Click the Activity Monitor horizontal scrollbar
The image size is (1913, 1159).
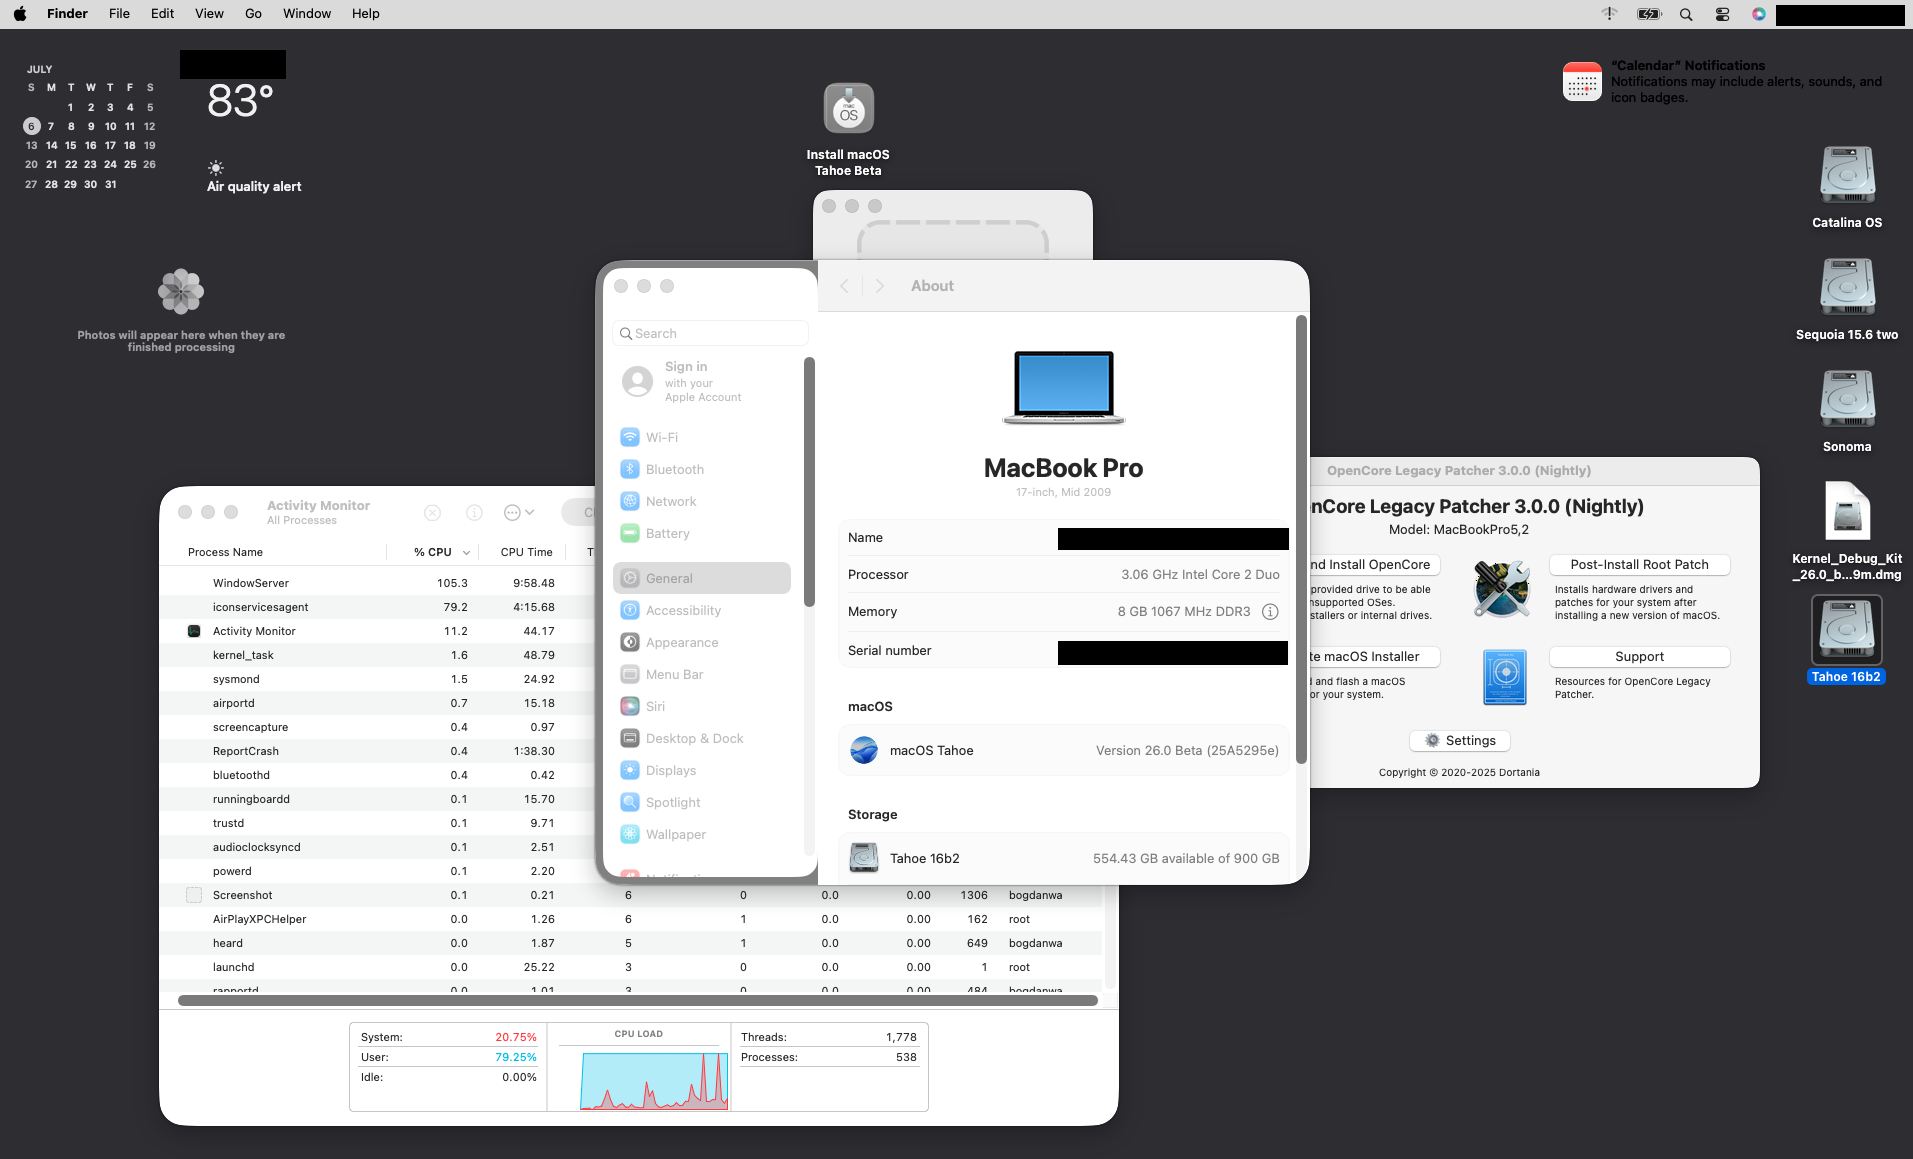638,1000
